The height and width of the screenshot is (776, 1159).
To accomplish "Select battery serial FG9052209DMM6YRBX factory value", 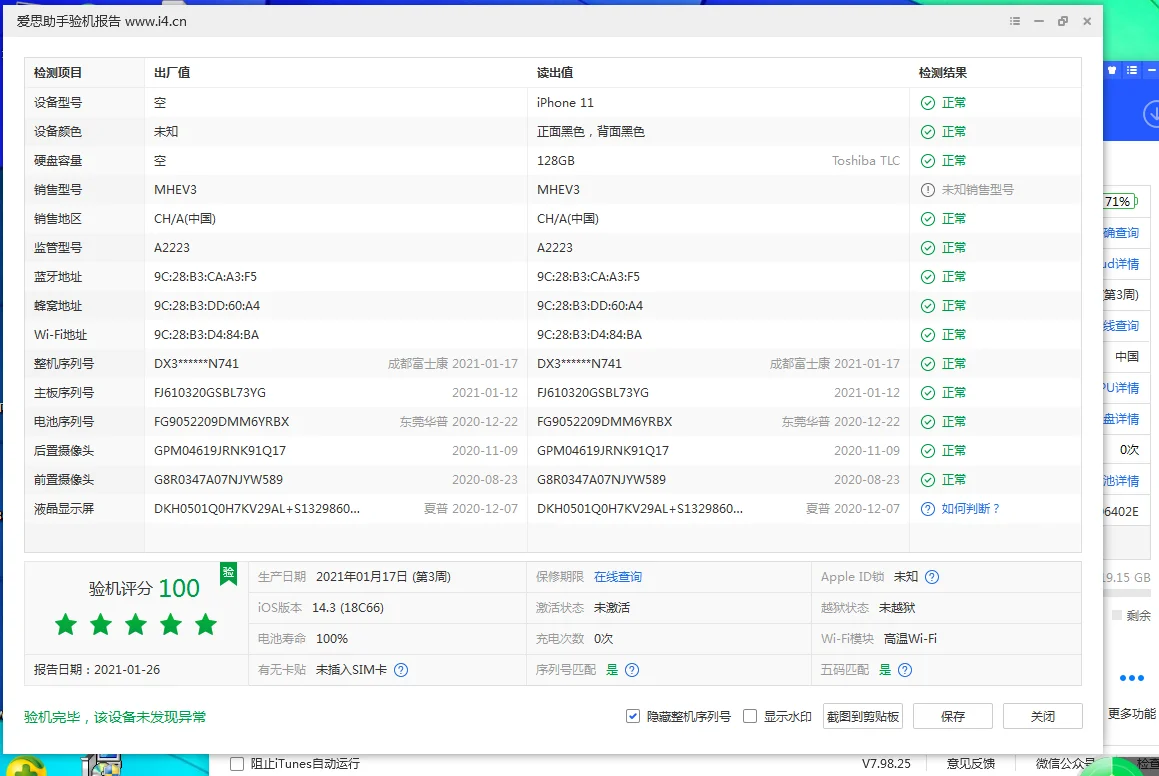I will [x=221, y=422].
